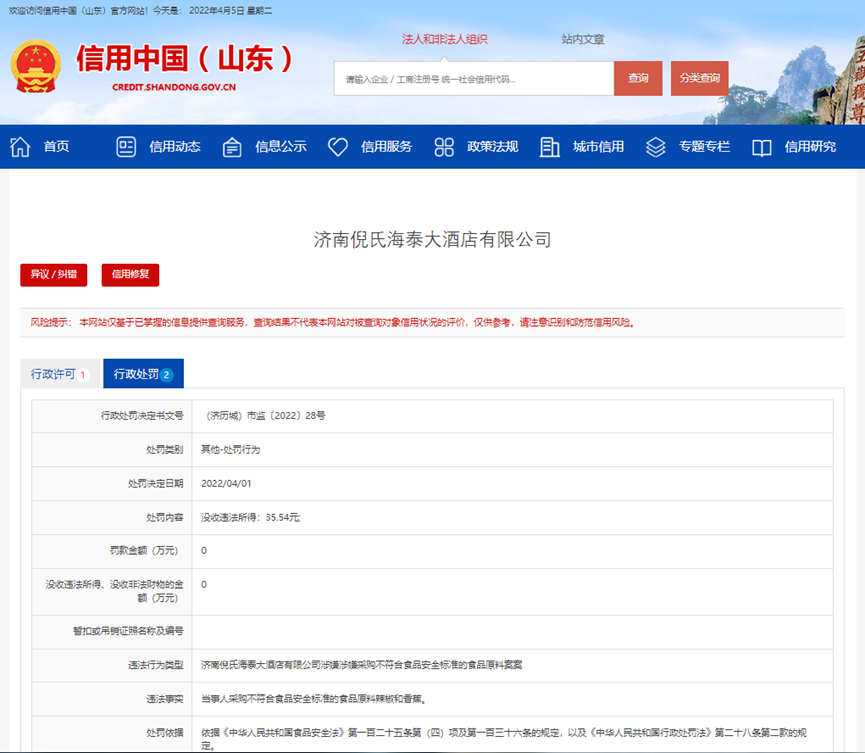Click the 专题专栏 layers icon
The image size is (865, 753).
click(655, 147)
